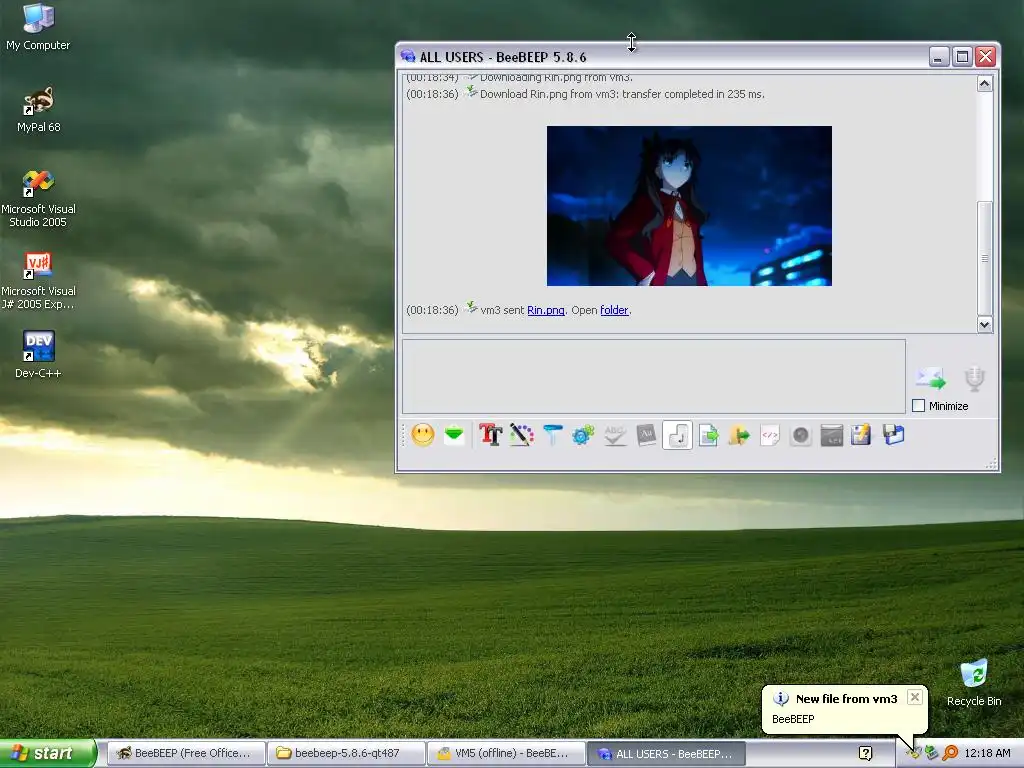Choose text color with pencil palette icon
1024x768 pixels.
[x=522, y=435]
